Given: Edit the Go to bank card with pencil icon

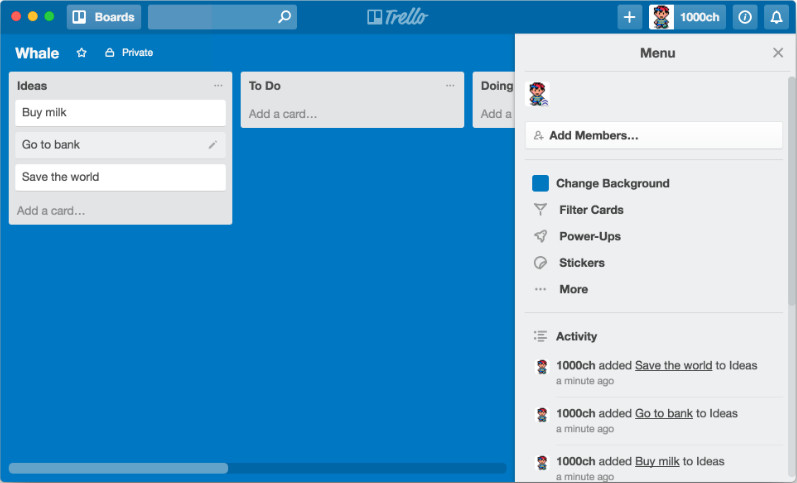Looking at the screenshot, I should pos(213,144).
